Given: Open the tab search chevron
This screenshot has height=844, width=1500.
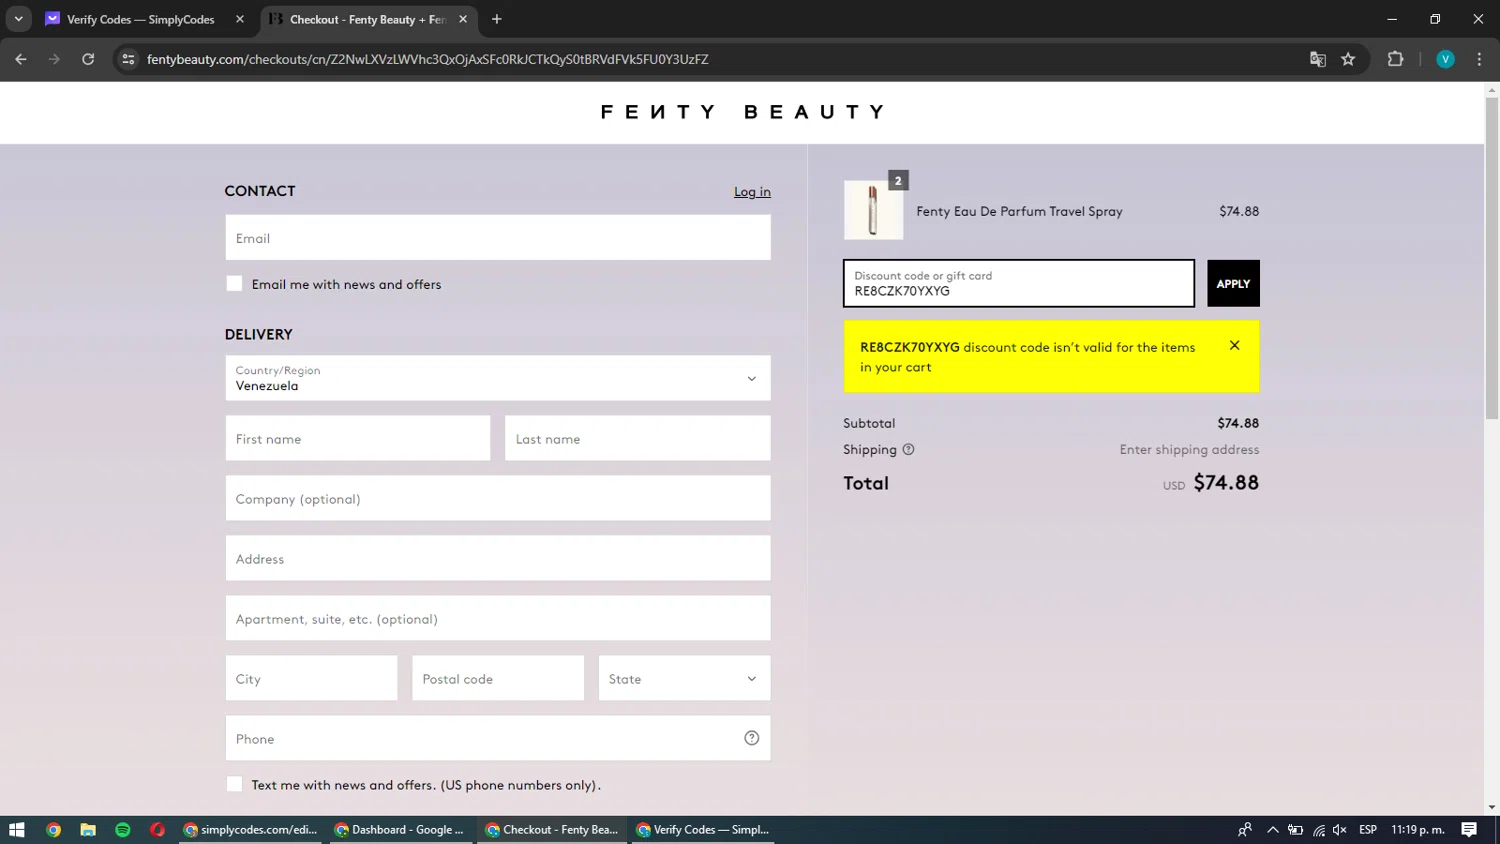Looking at the screenshot, I should tap(18, 19).
